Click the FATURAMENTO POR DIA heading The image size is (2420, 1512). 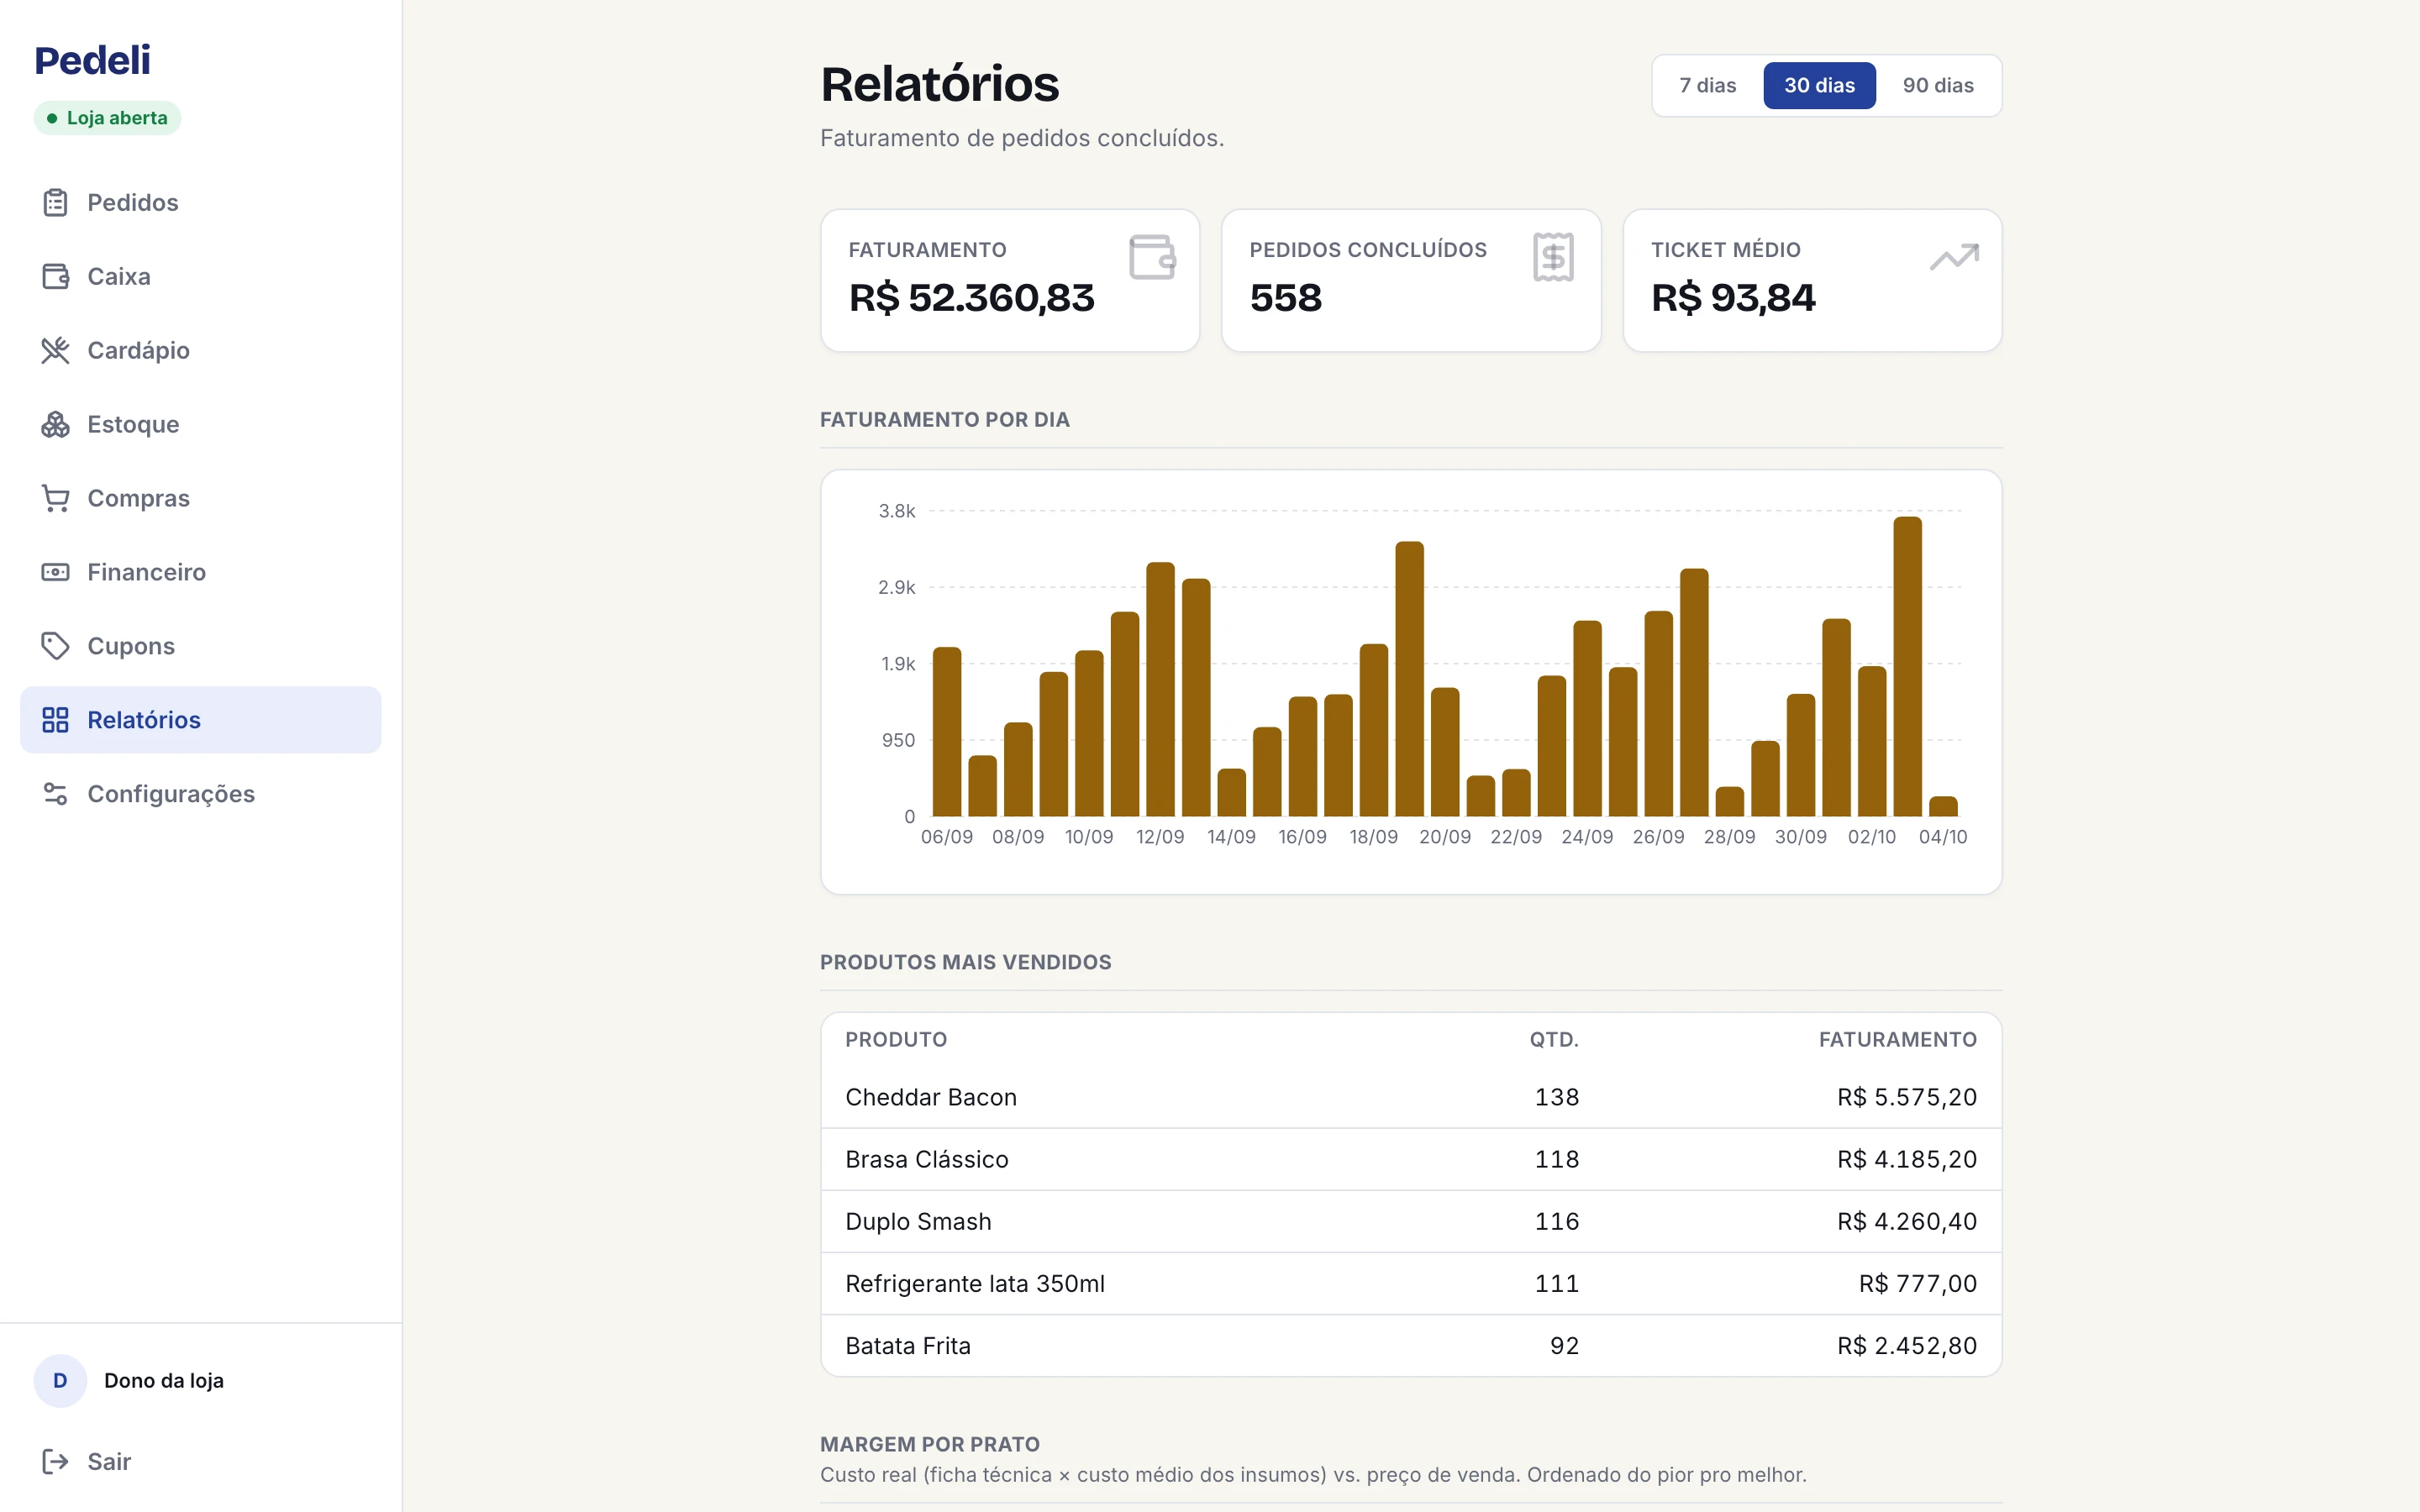point(945,420)
